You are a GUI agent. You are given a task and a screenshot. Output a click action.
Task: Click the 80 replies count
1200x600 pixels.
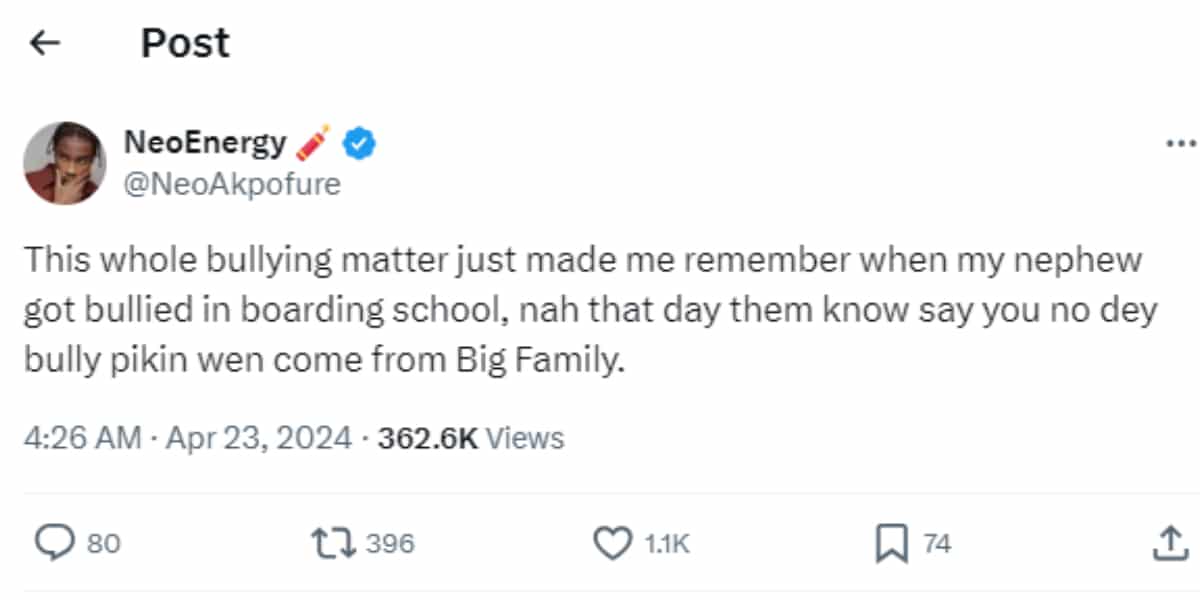coord(103,543)
